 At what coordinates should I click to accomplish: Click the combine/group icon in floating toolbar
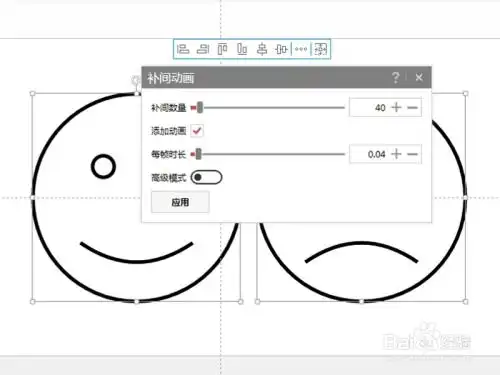coord(321,49)
